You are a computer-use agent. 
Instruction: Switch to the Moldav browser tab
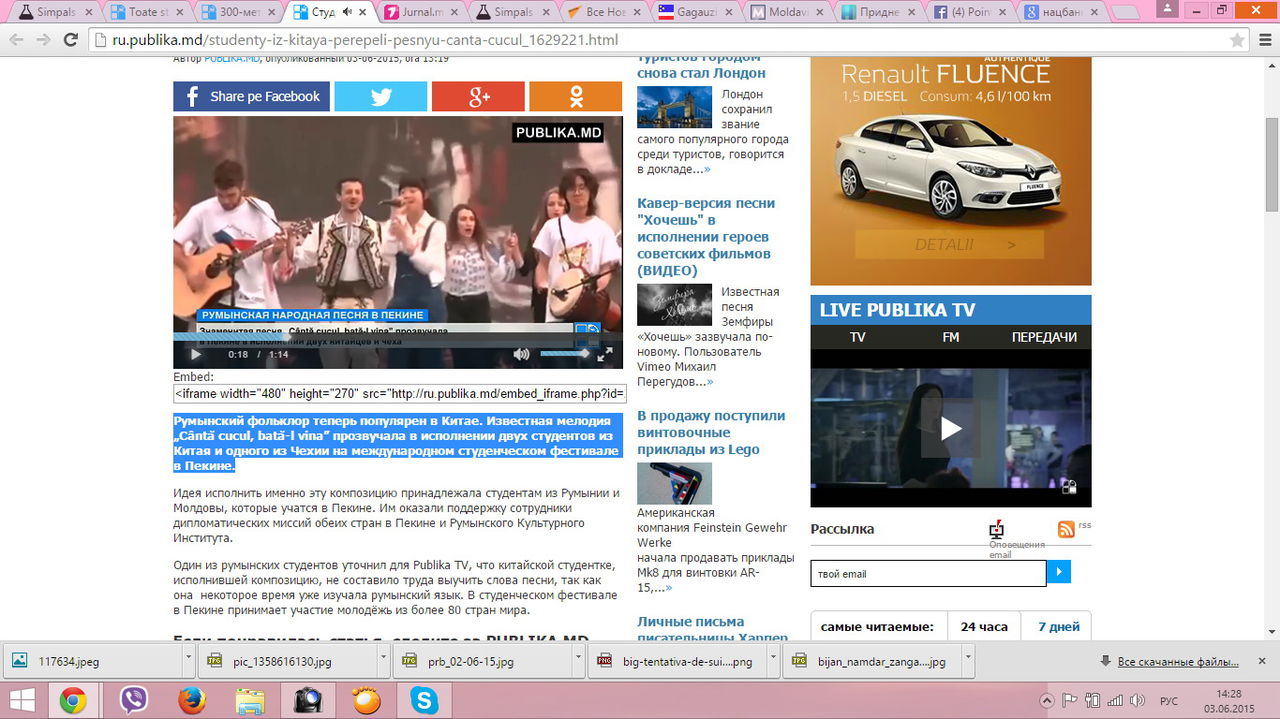click(786, 12)
